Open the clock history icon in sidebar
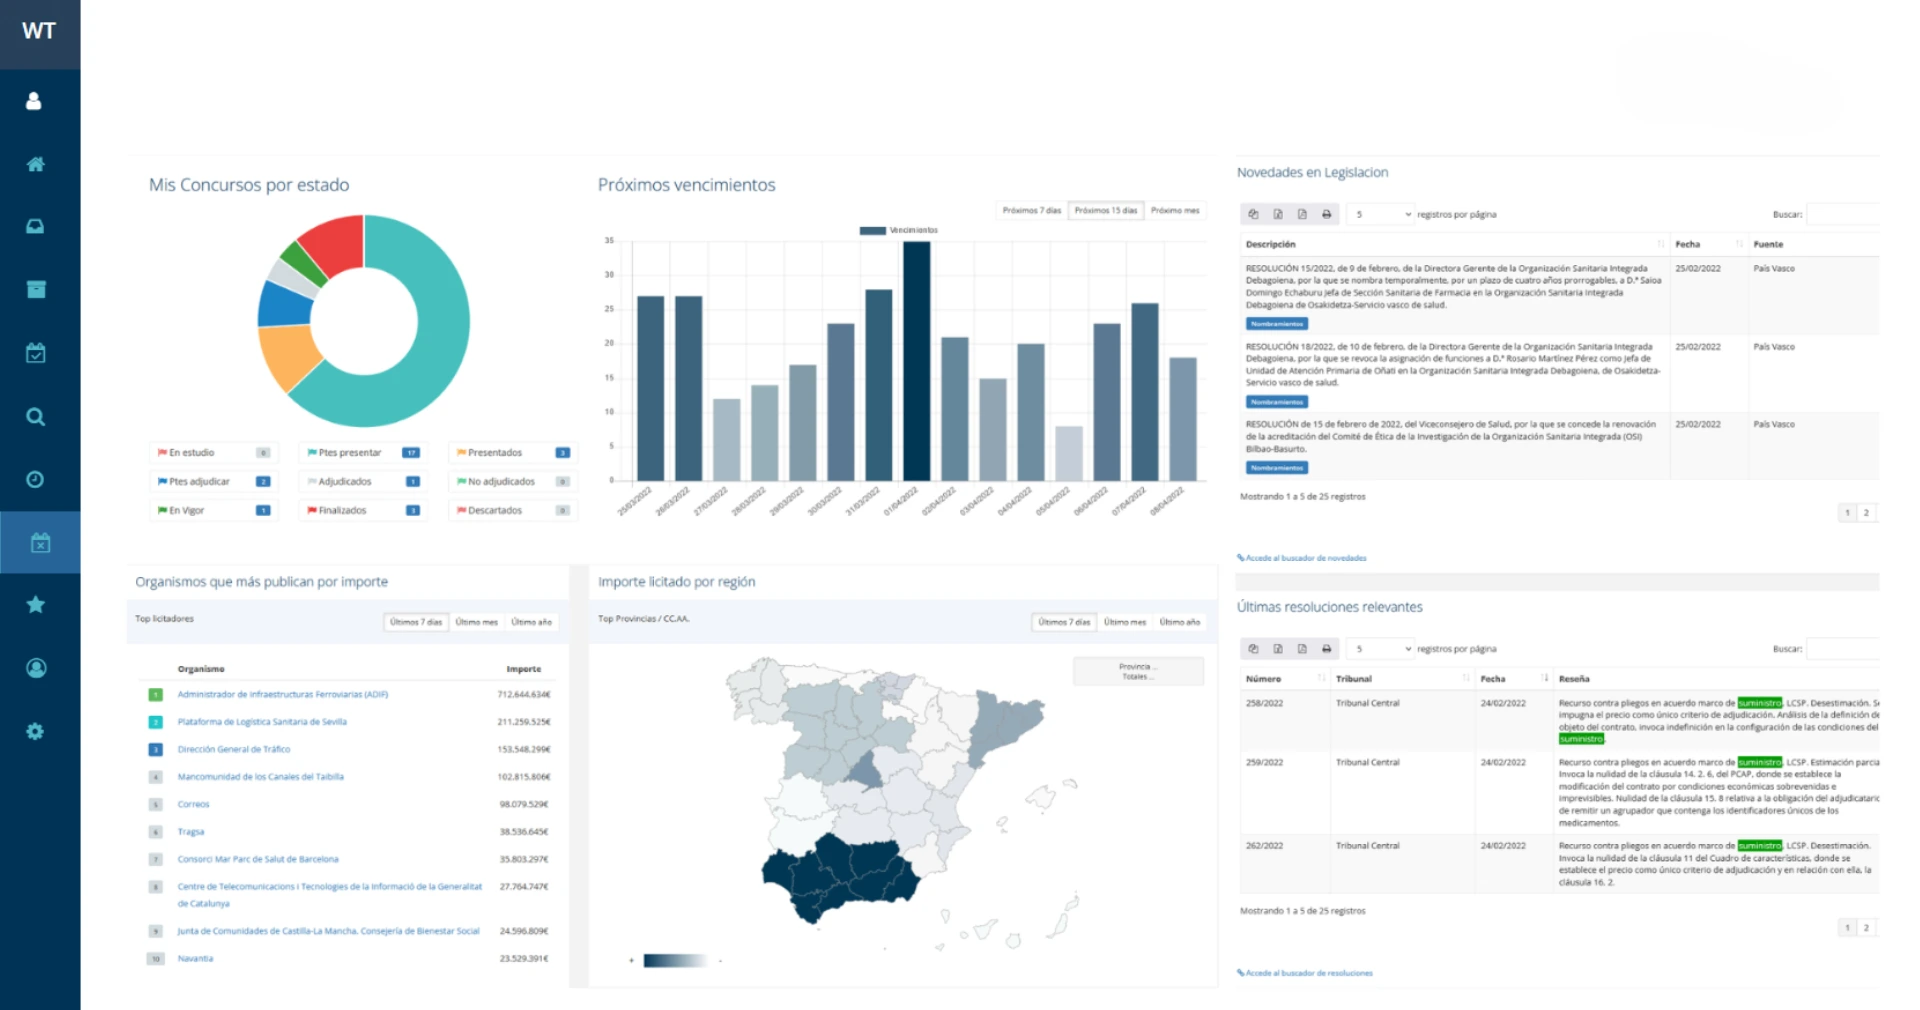The height and width of the screenshot is (1010, 1920). point(35,480)
